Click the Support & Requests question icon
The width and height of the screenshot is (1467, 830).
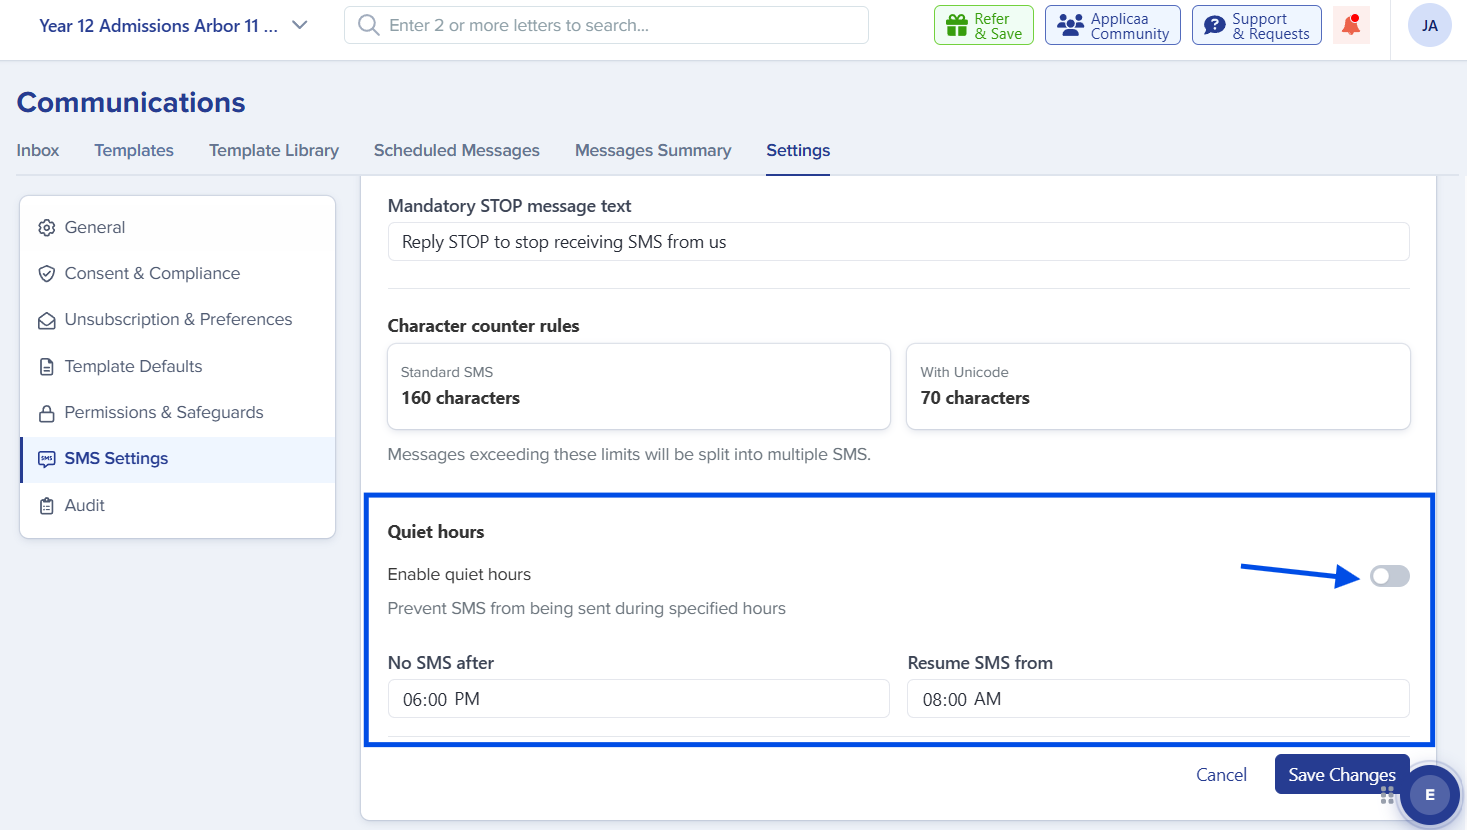[x=1215, y=26]
